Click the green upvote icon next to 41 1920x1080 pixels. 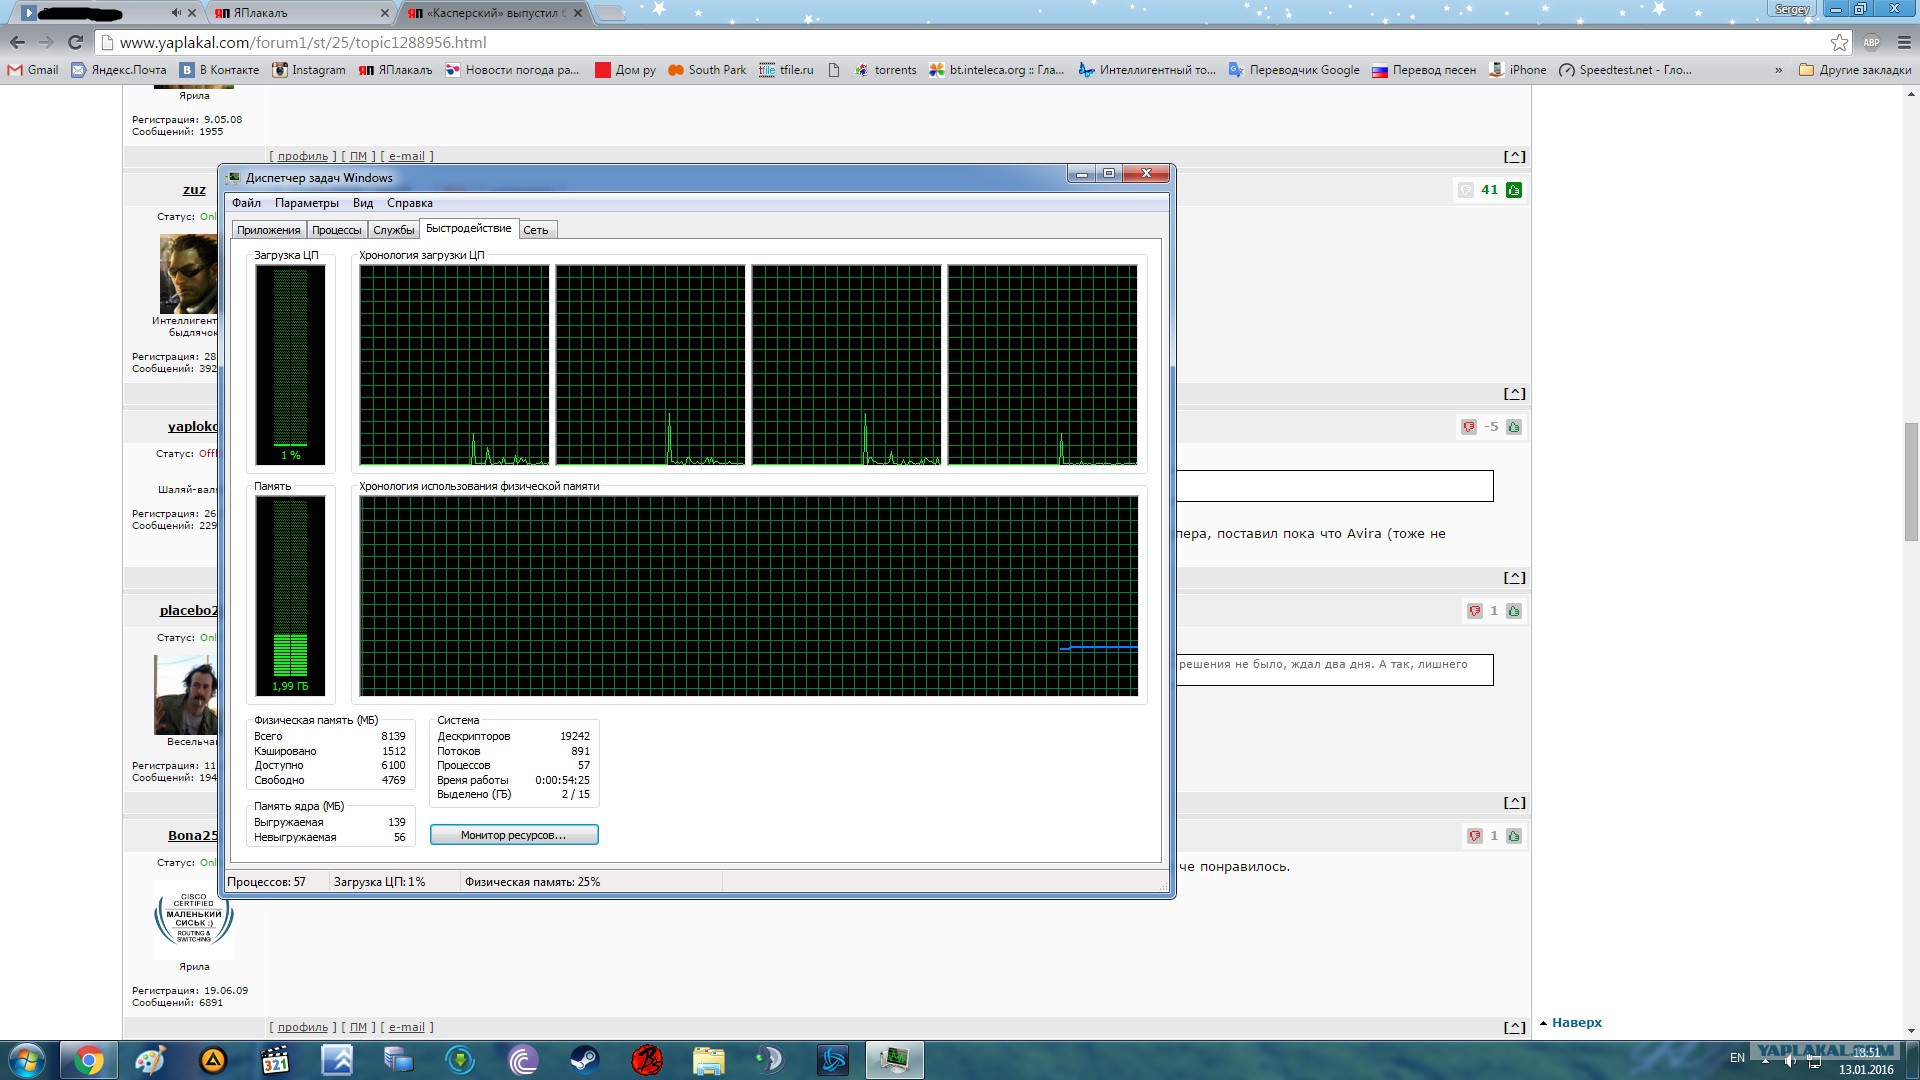pos(1514,190)
